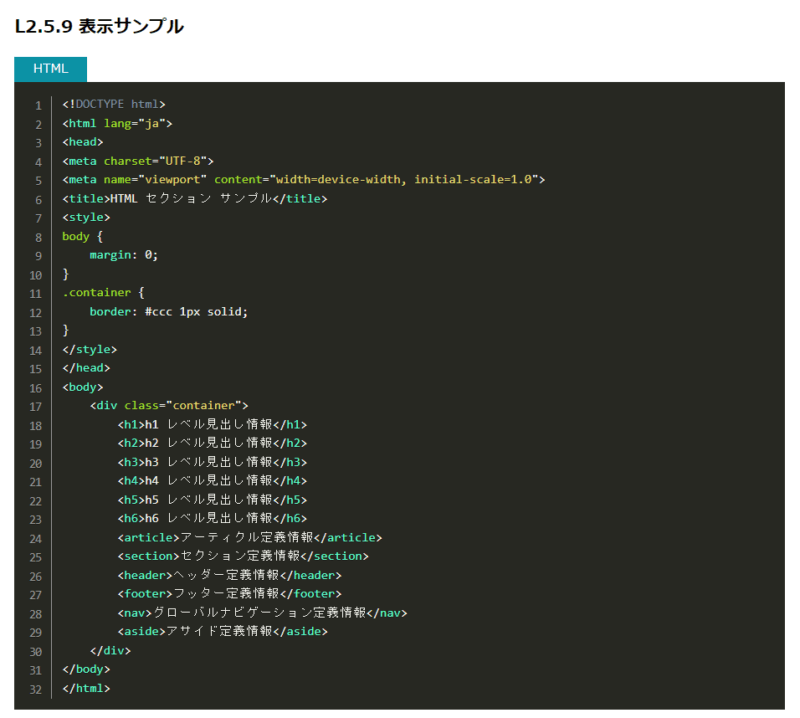Click the nav グローバルナビゲーション定義情報 line
Viewport: 800px width, 718px height.
pyautogui.click(x=262, y=613)
